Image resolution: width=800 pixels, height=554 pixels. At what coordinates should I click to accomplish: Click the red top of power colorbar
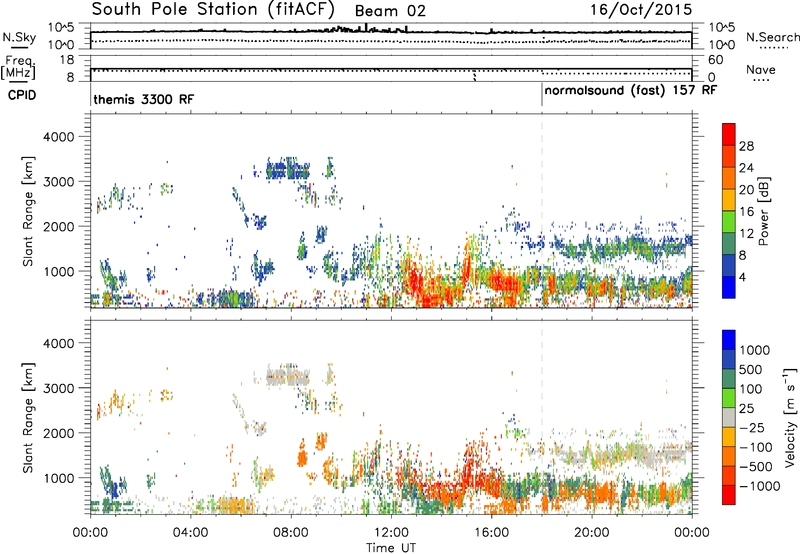coord(729,133)
